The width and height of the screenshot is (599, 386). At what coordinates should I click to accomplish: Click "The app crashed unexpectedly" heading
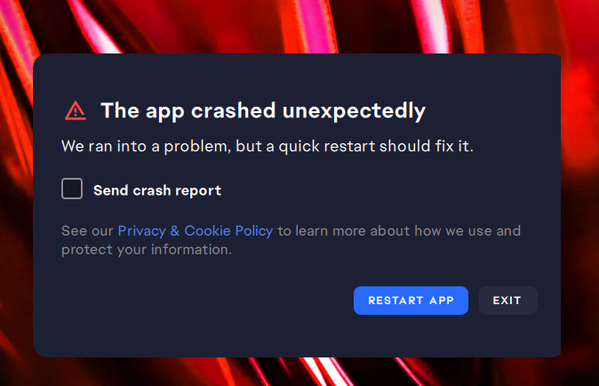[263, 111]
